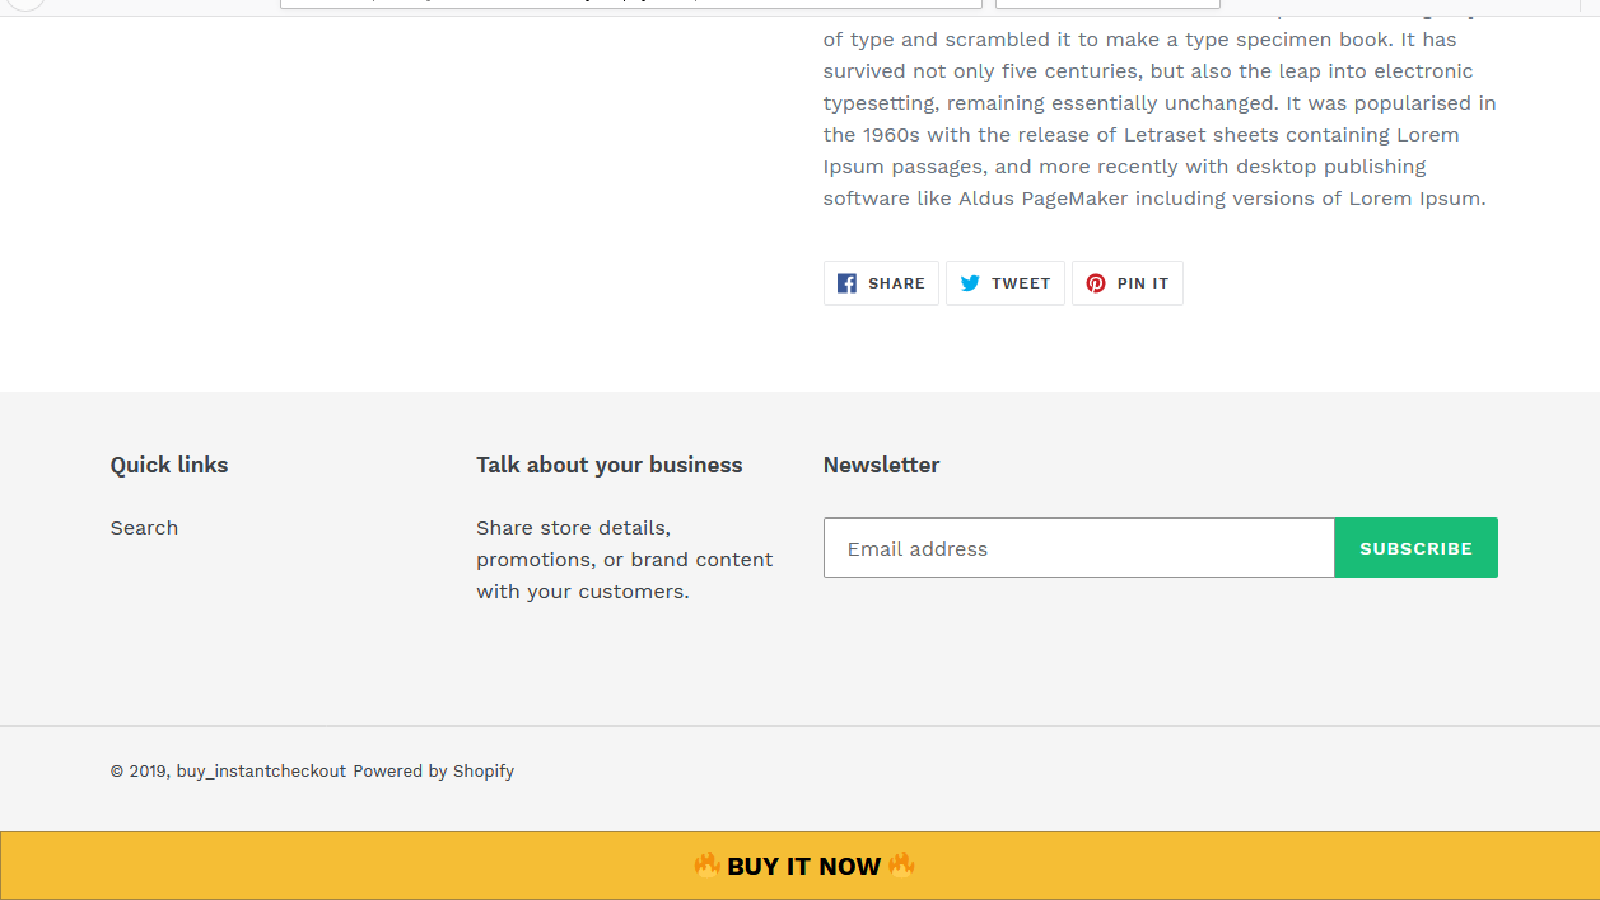1600x900 pixels.
Task: Hit the green Subscribe button
Action: click(1415, 548)
